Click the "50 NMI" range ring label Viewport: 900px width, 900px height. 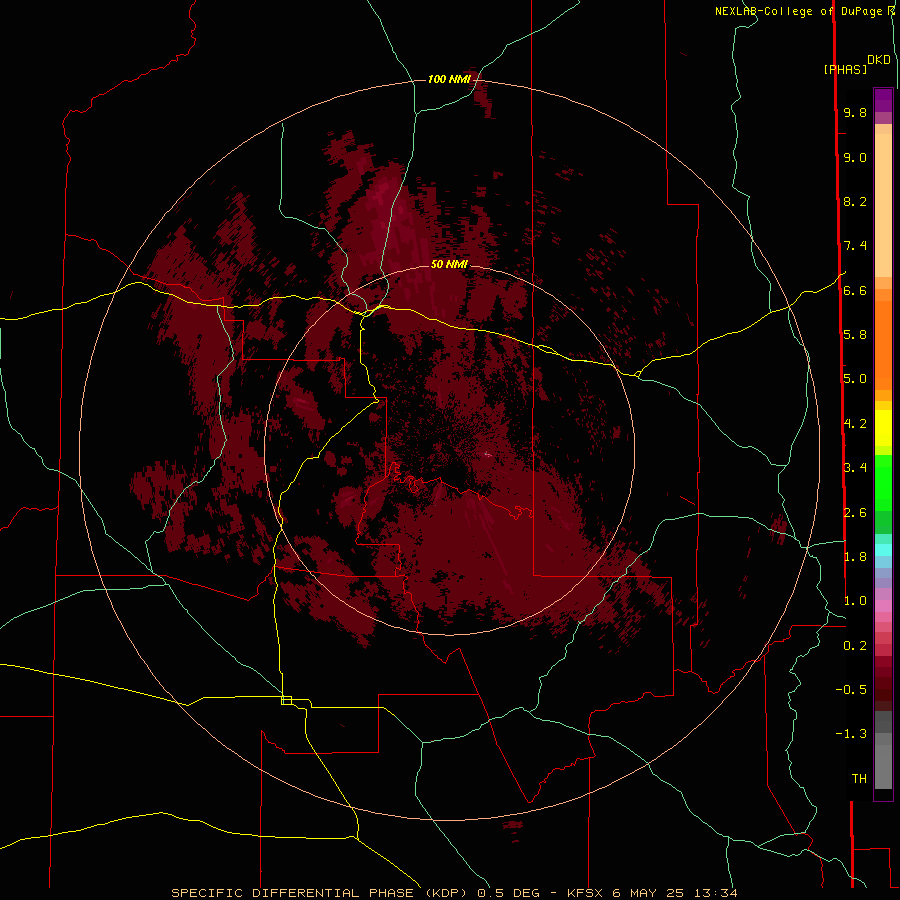click(449, 264)
